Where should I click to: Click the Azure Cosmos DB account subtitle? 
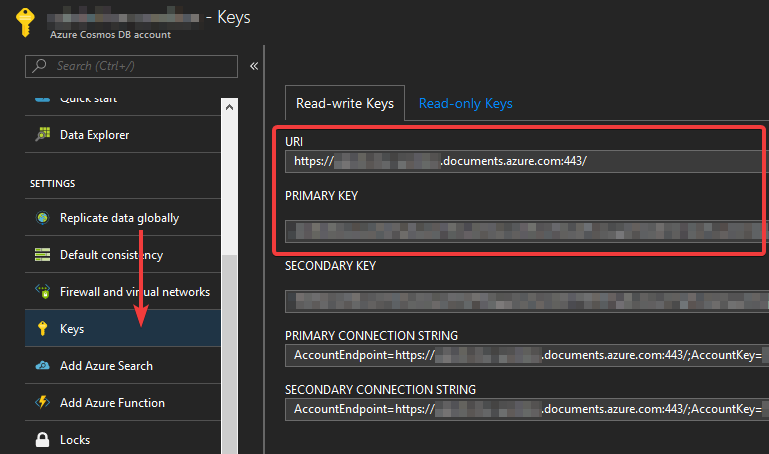(x=110, y=35)
